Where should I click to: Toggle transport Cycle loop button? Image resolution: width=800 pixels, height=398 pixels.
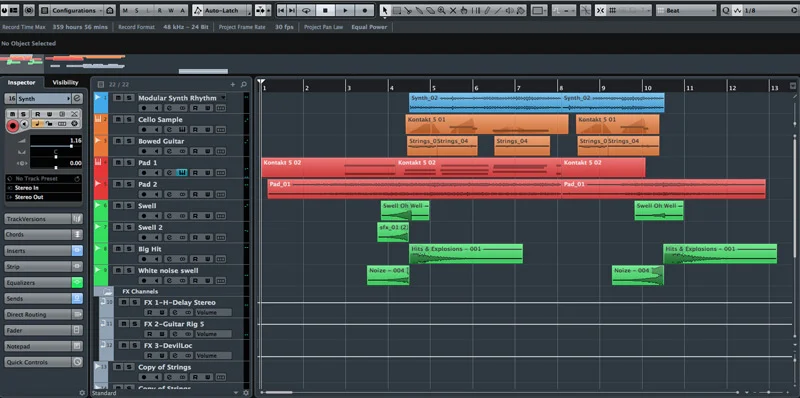[x=306, y=10]
